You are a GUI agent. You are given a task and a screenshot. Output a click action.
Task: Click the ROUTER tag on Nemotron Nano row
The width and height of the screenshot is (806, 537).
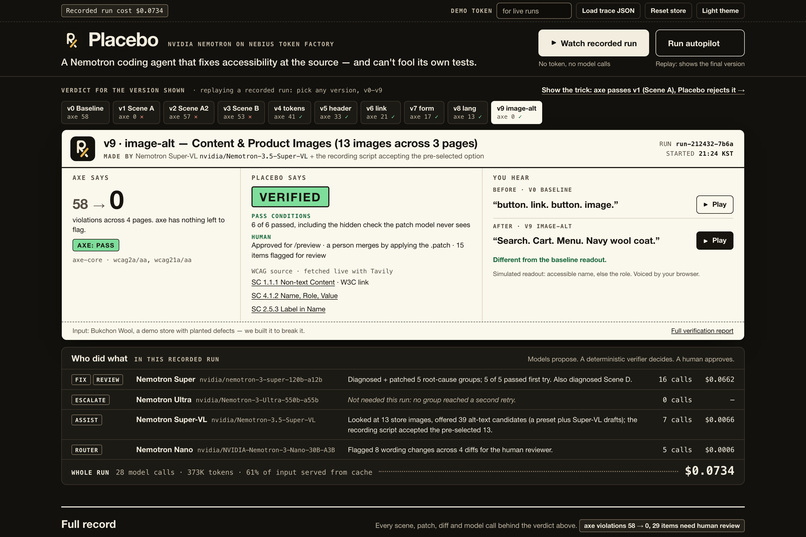86,450
